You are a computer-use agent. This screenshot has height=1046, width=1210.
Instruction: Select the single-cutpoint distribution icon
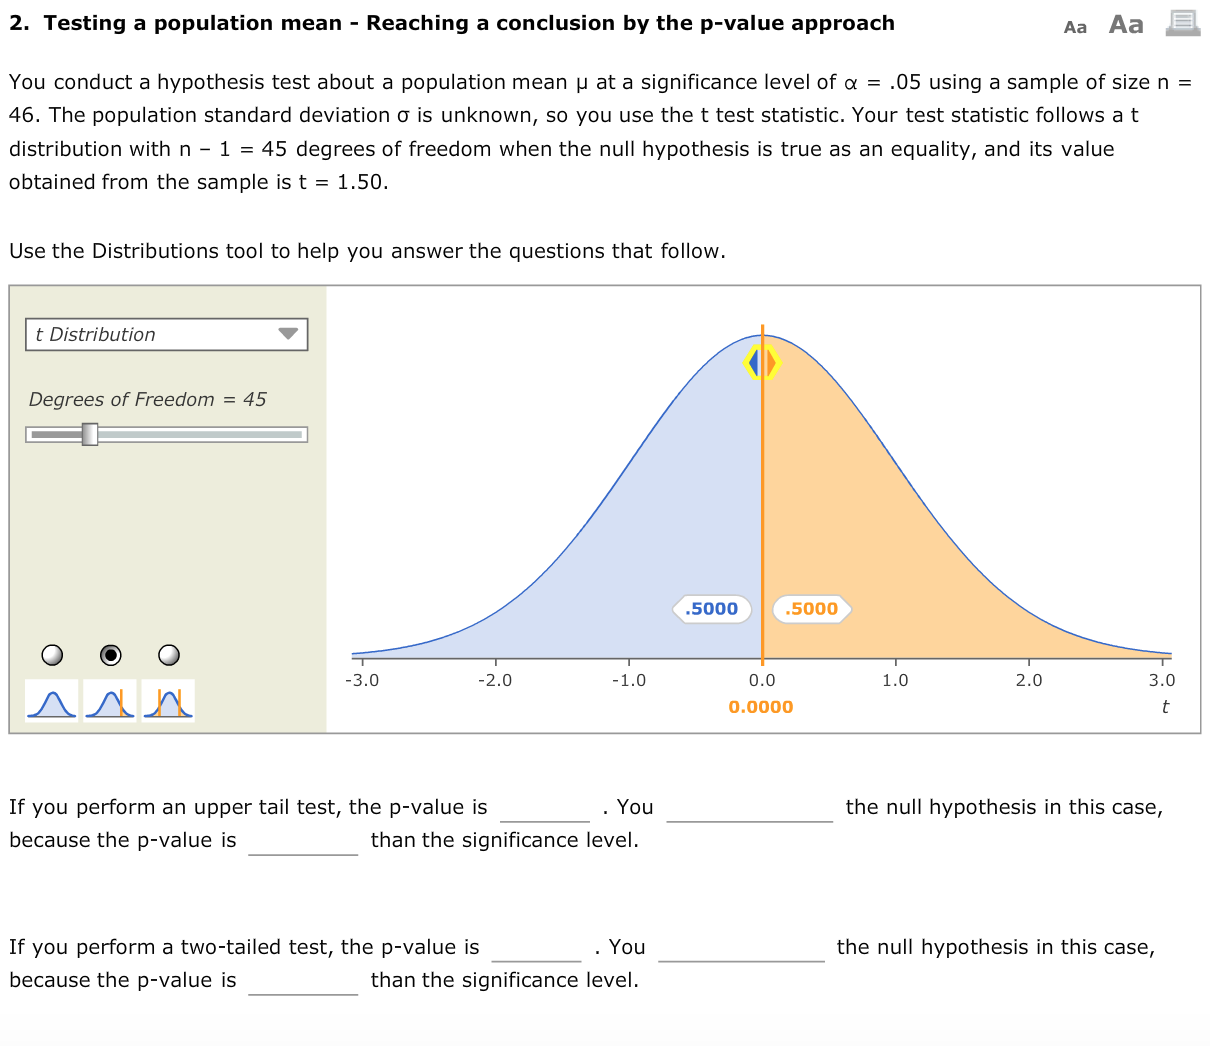point(110,700)
